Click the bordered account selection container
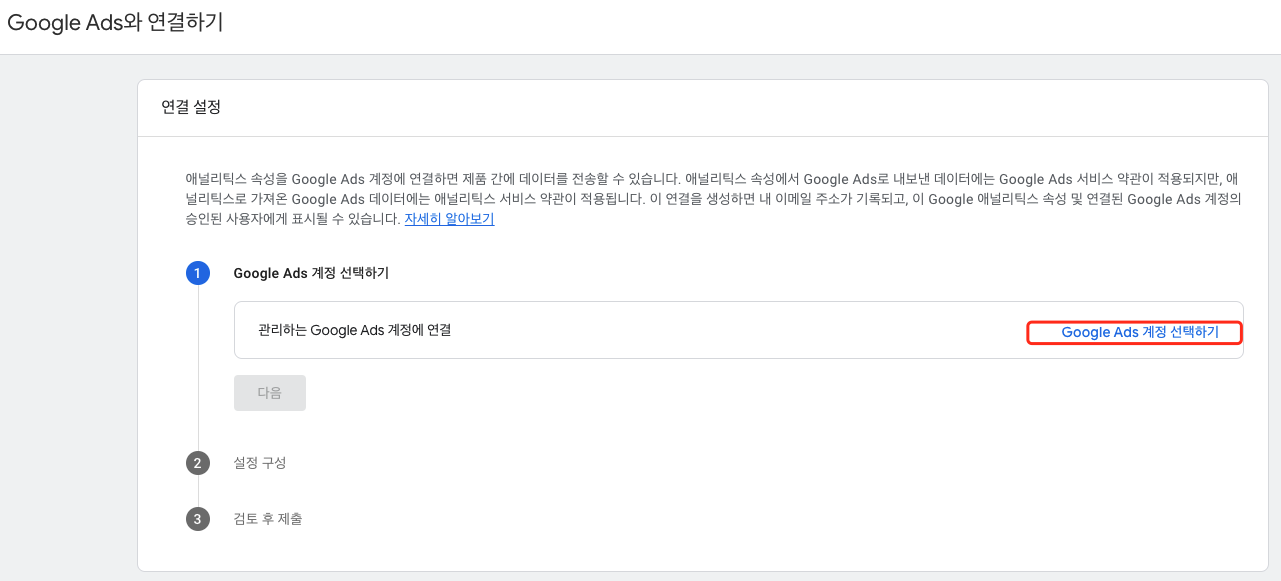This screenshot has height=581, width=1281. pyautogui.click(x=740, y=330)
